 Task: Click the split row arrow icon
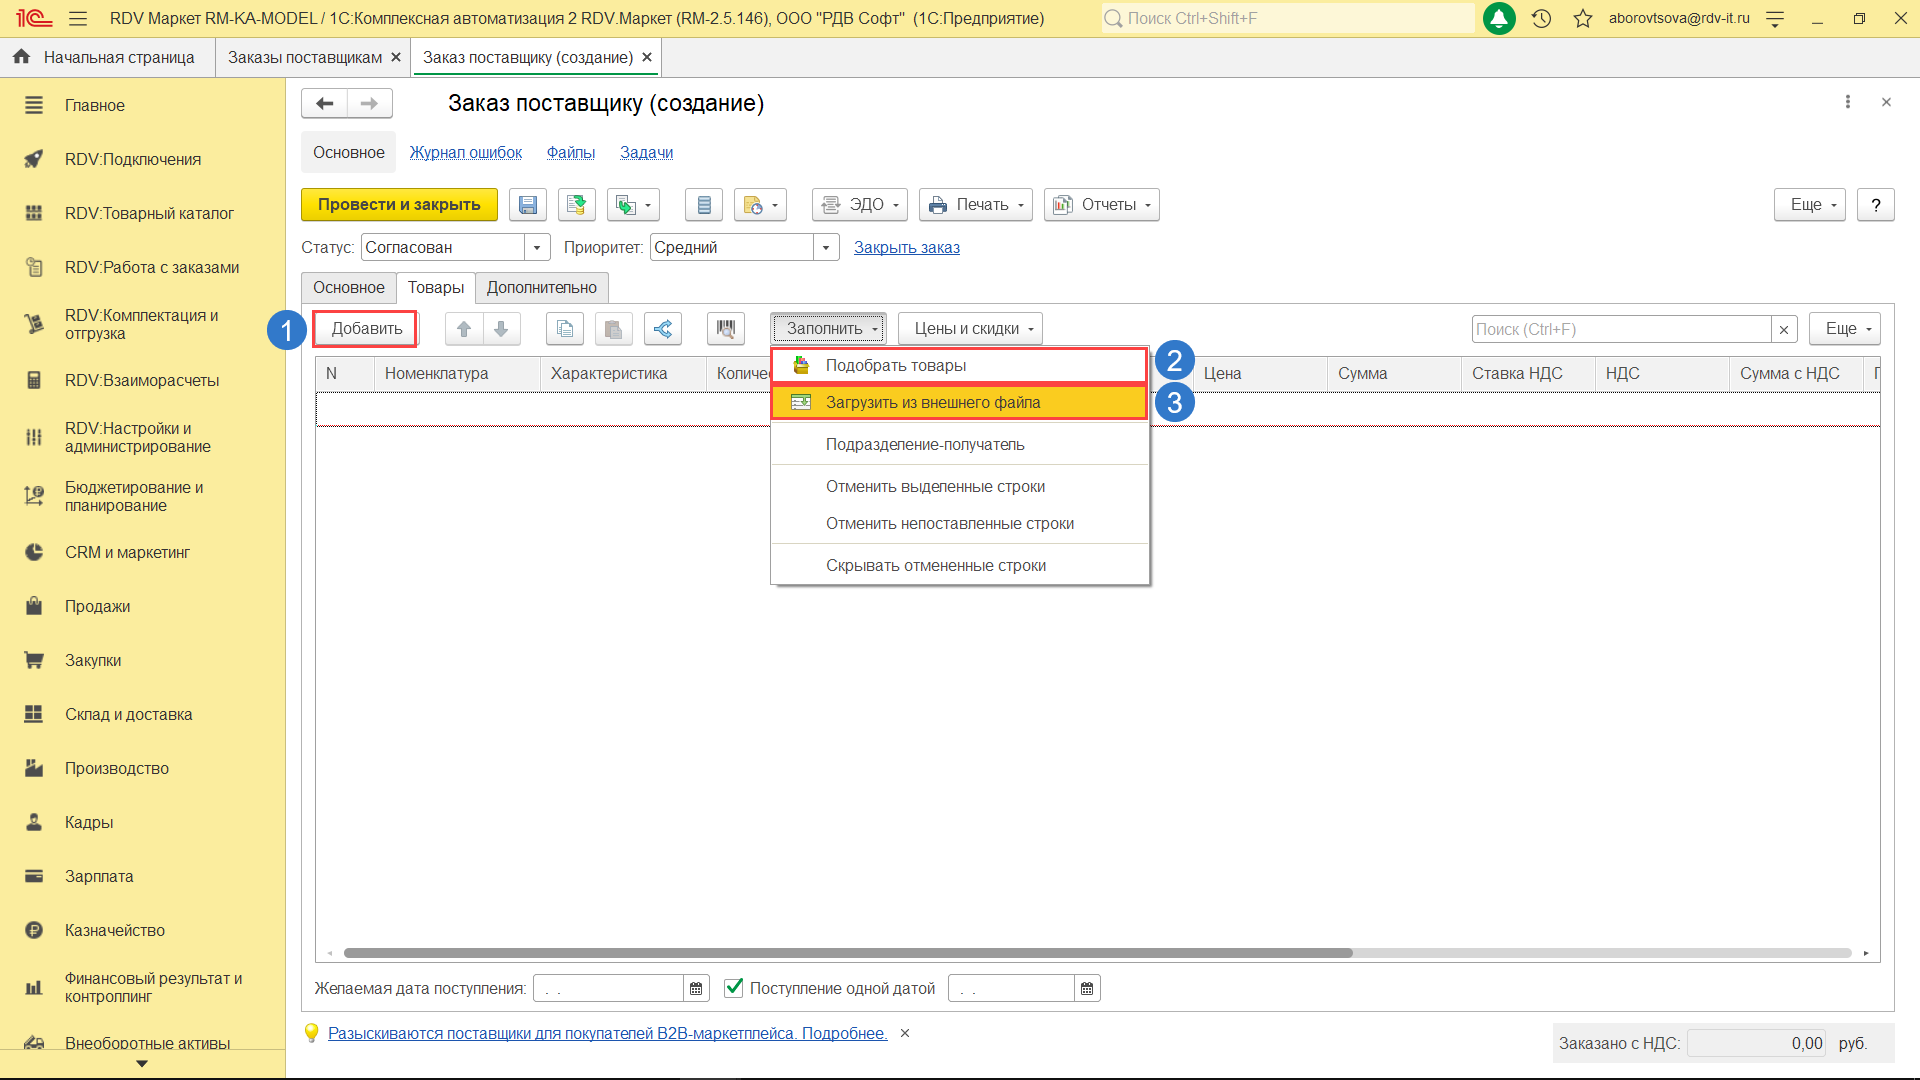point(662,329)
